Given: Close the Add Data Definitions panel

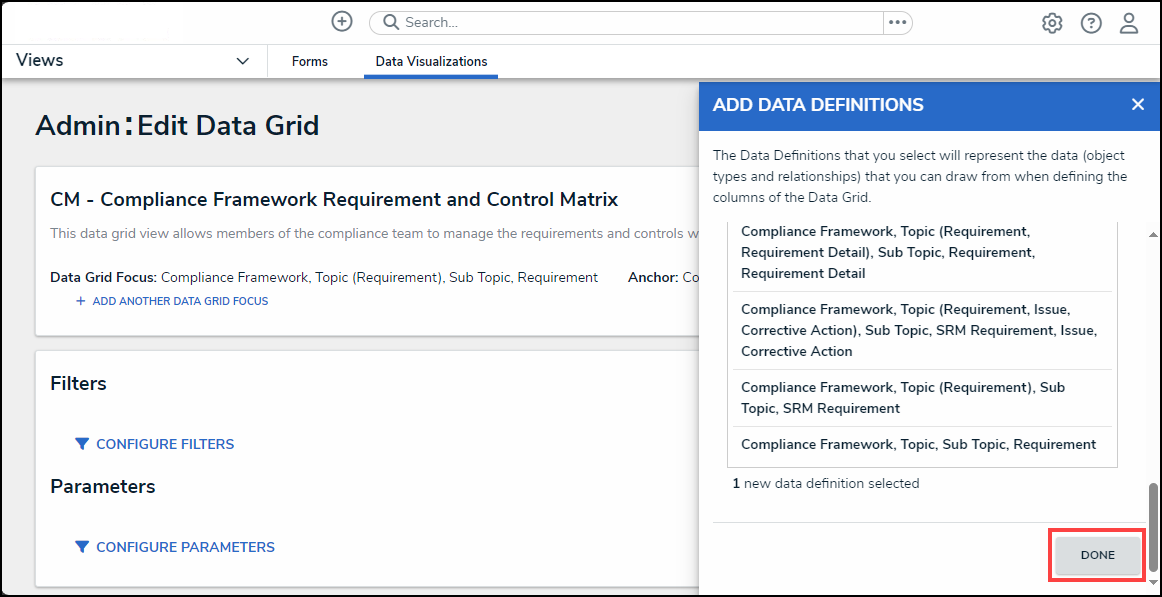Looking at the screenshot, I should [x=1137, y=105].
